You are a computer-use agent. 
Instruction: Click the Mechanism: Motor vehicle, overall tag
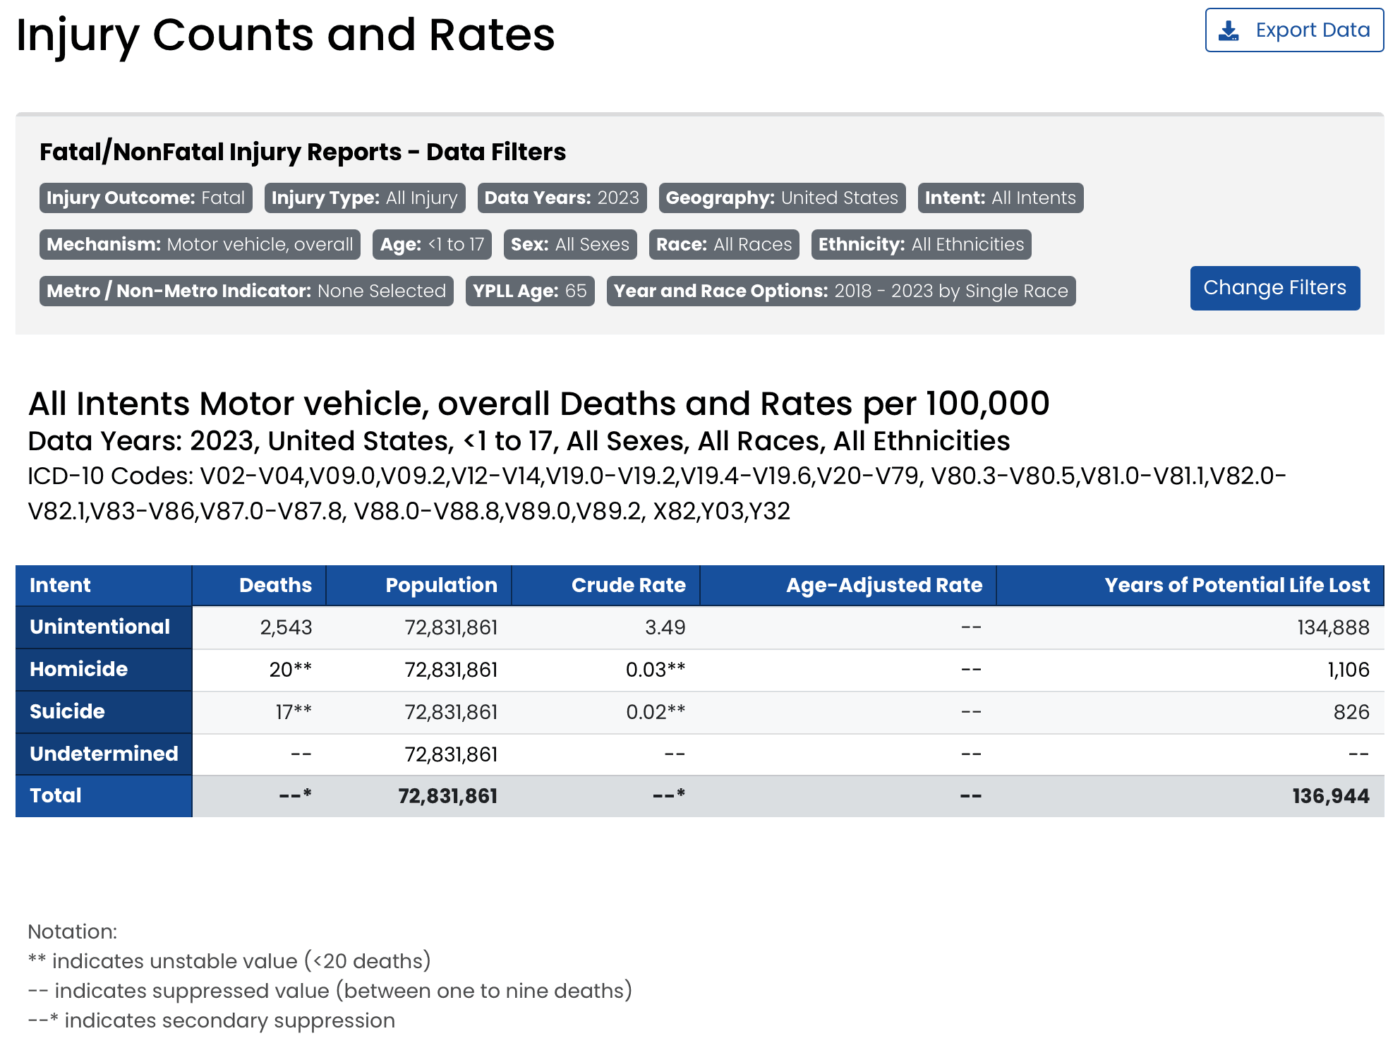(200, 245)
